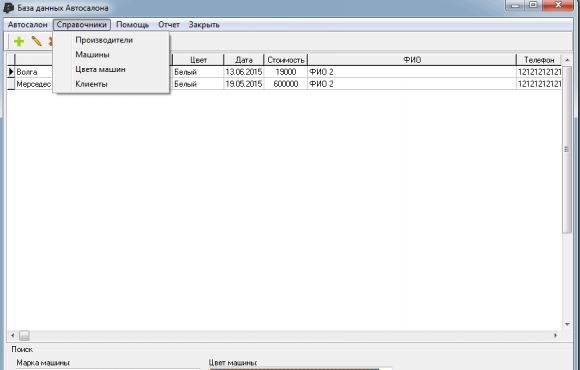Click the horizontal scrollbar's right arrow
Viewport: 580px width, 370px height.
[555, 336]
